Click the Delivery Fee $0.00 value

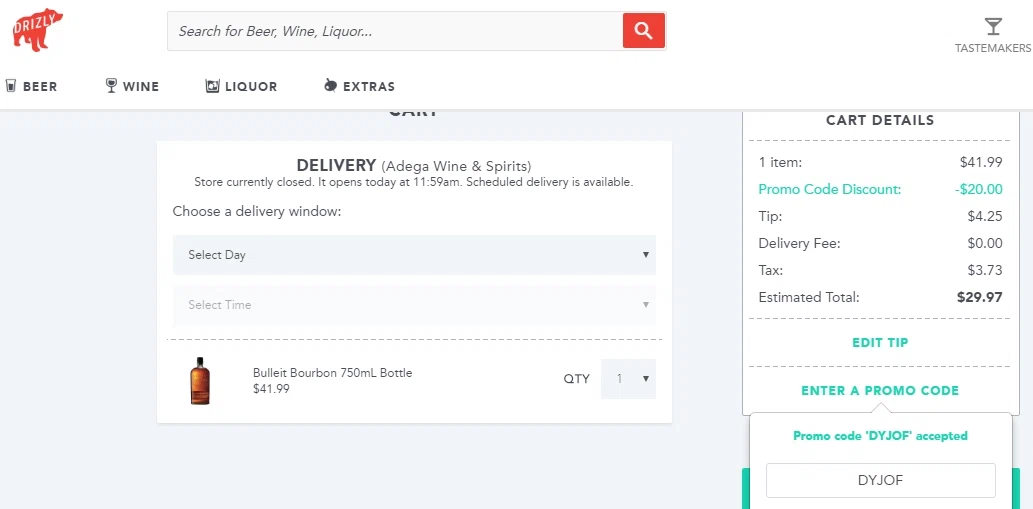coord(985,244)
